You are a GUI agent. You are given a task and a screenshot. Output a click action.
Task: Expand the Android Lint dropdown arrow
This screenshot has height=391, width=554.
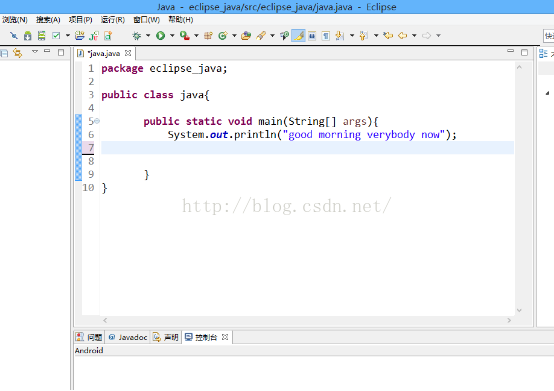click(67, 36)
